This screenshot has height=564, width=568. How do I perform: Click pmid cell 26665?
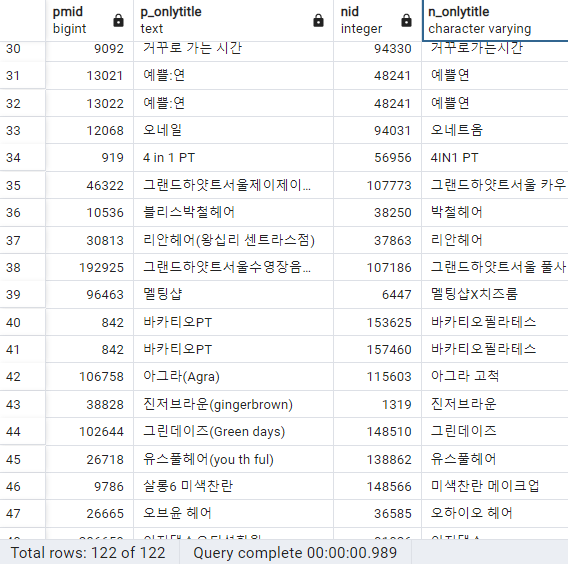(x=89, y=514)
